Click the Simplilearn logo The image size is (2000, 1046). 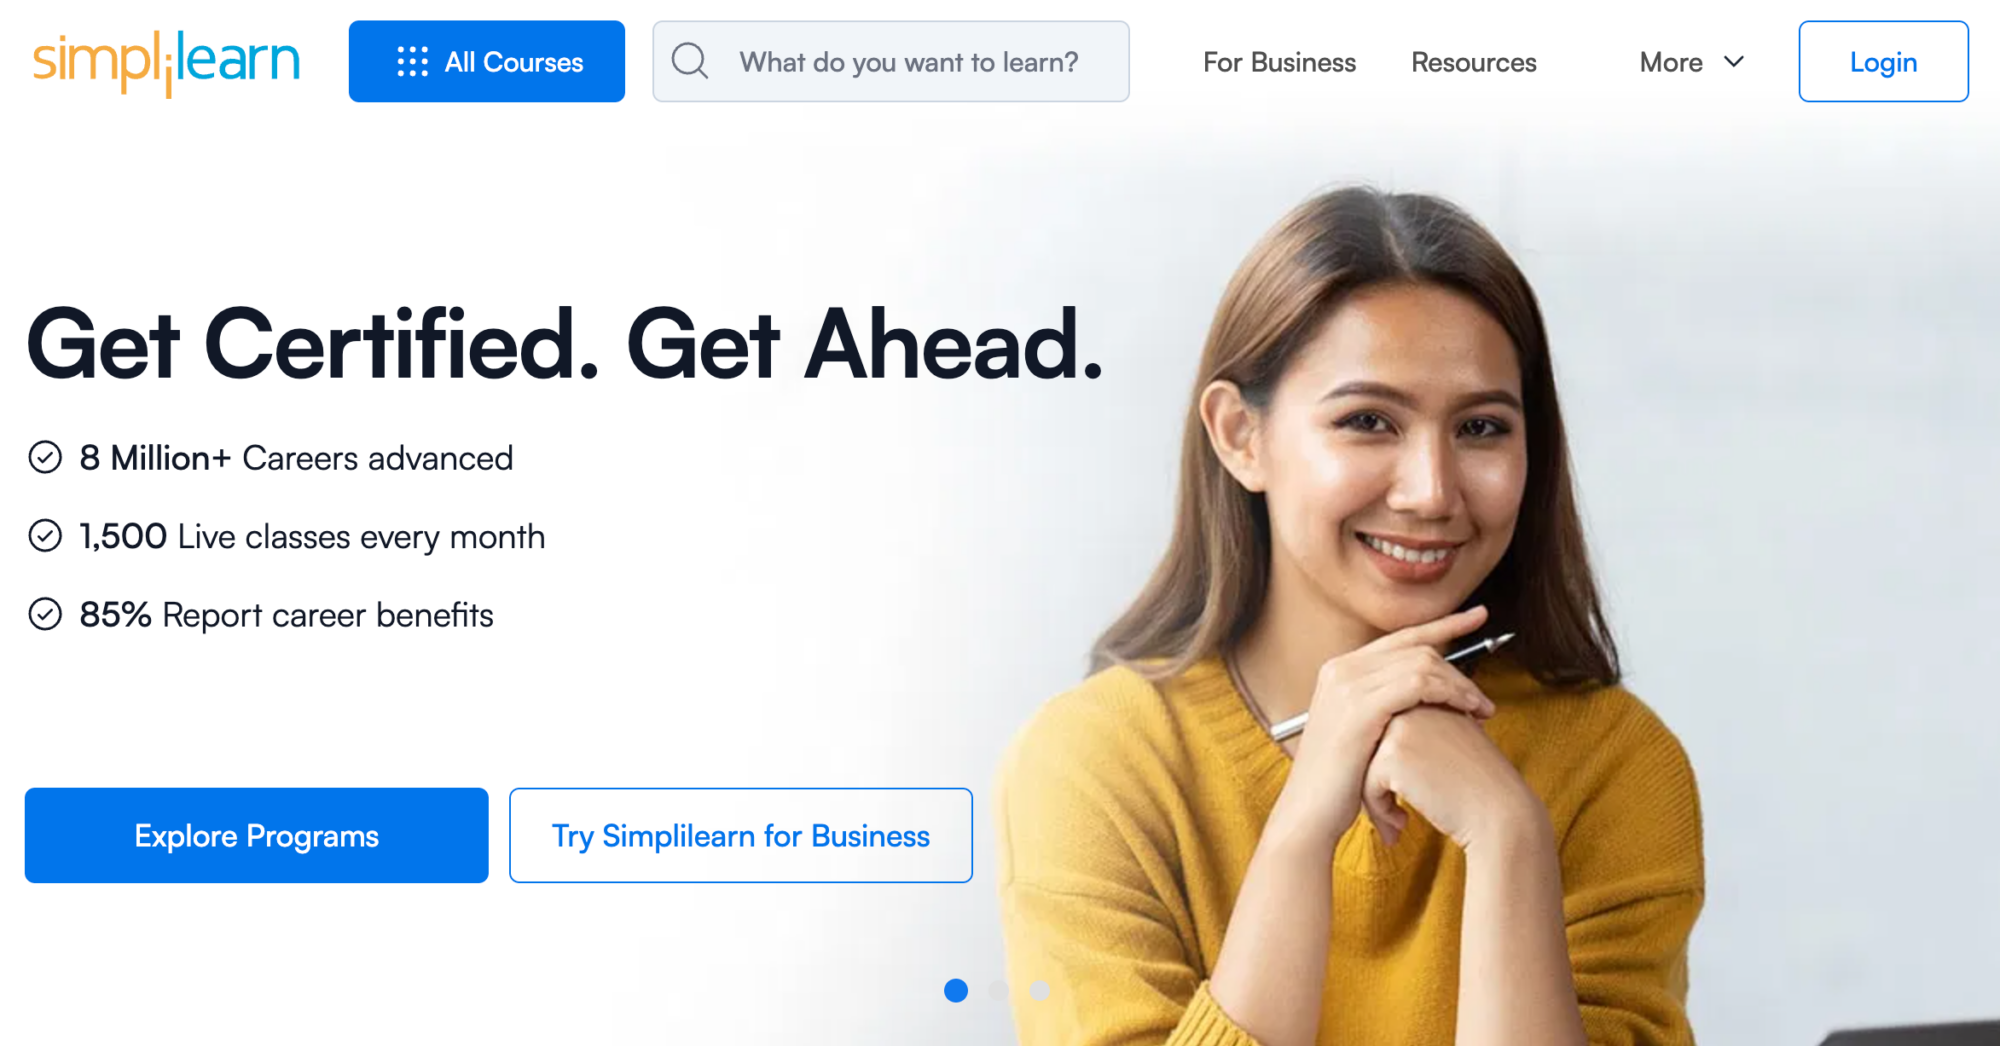[166, 62]
